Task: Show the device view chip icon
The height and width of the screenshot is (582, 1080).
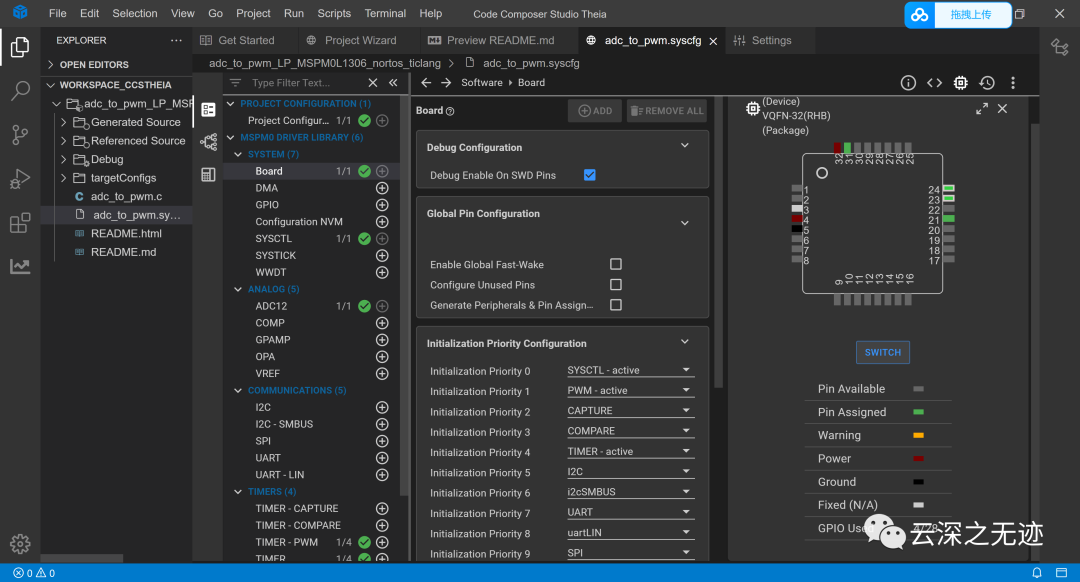Action: (x=960, y=83)
